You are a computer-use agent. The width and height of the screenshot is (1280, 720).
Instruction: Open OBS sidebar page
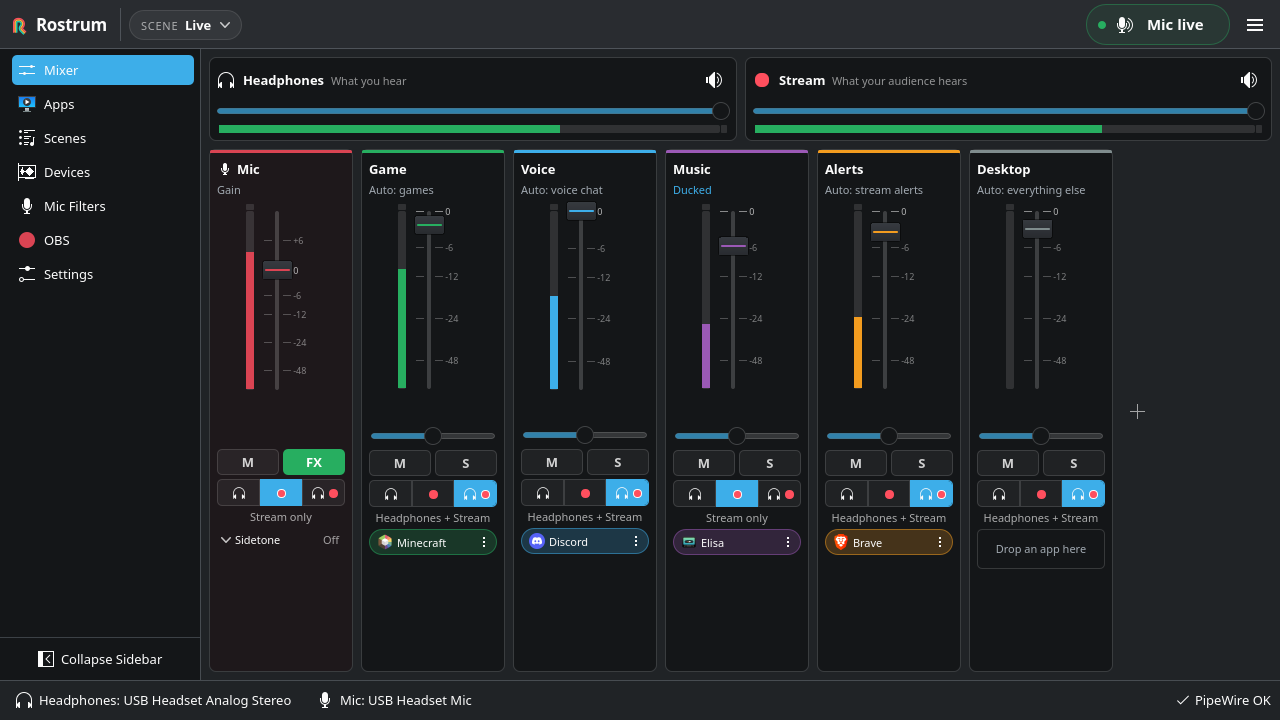pos(103,240)
